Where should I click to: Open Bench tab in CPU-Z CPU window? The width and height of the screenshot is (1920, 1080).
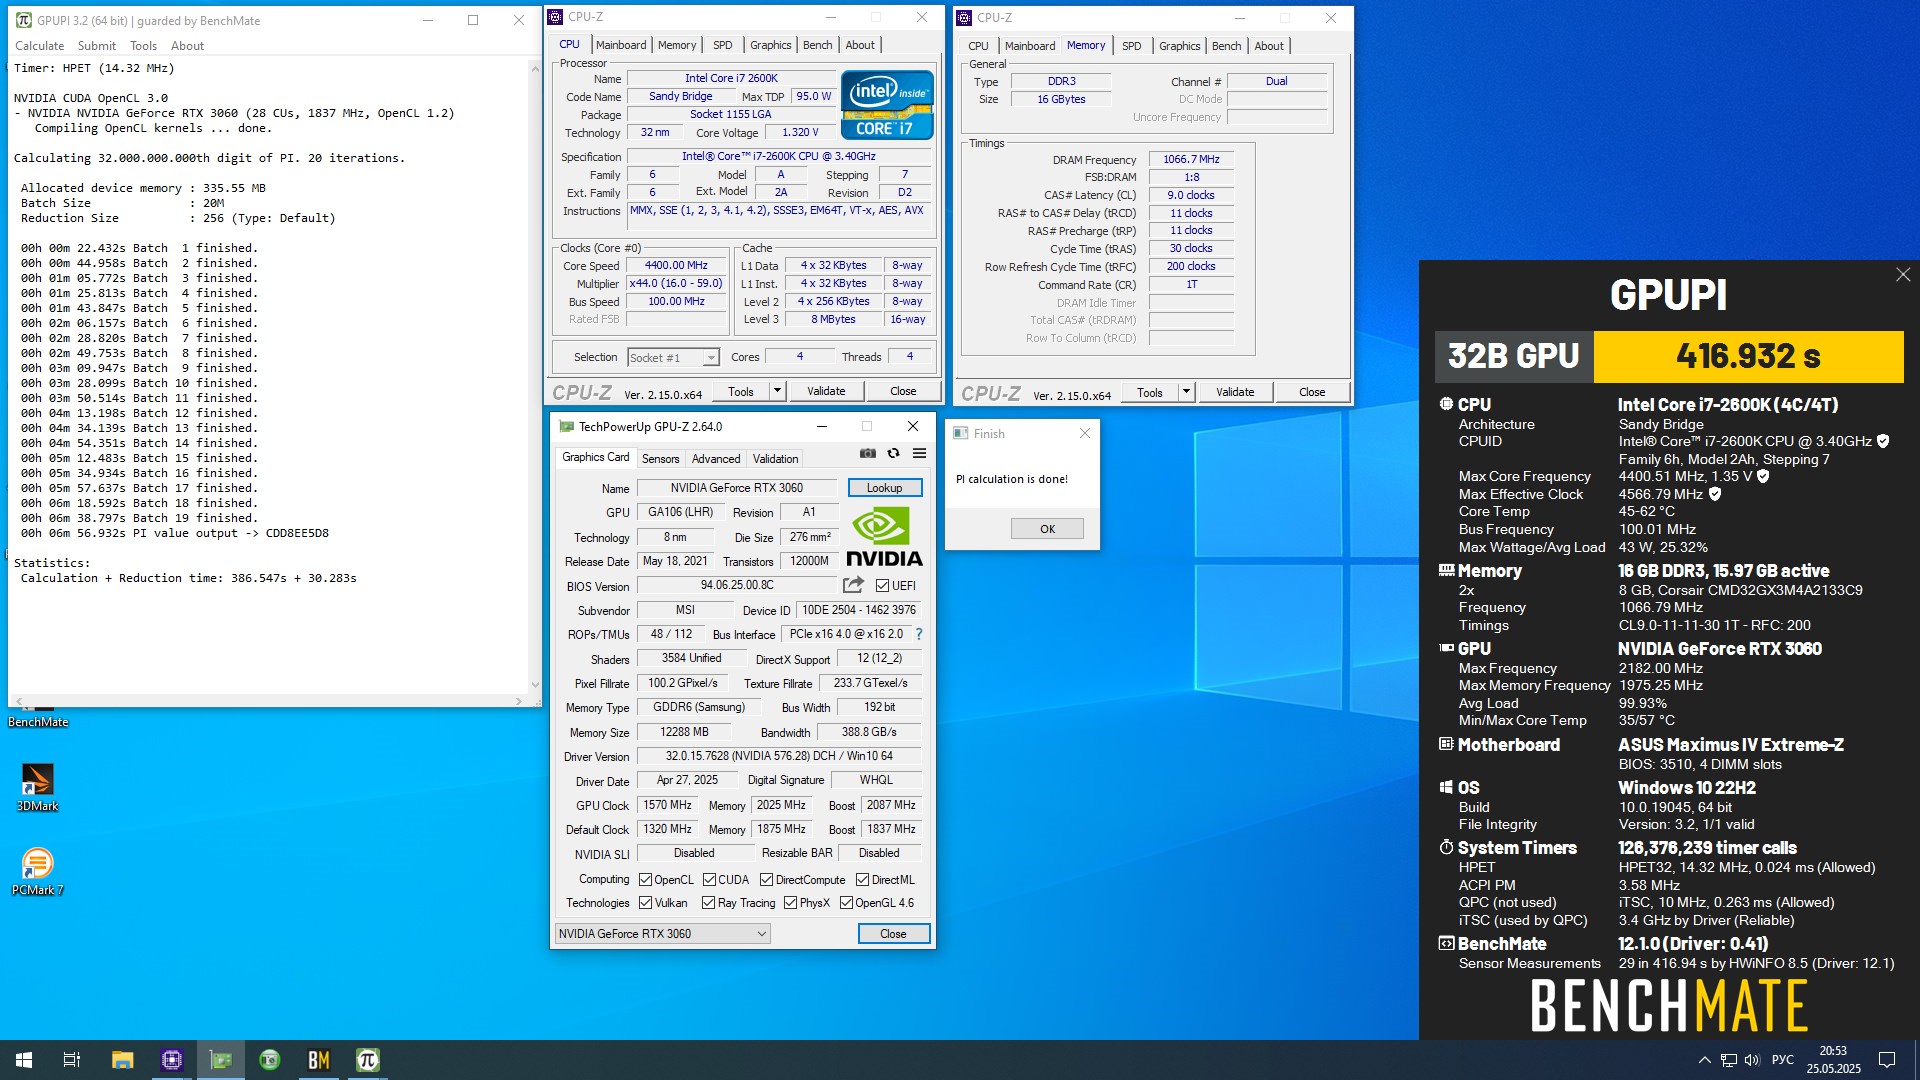817,45
